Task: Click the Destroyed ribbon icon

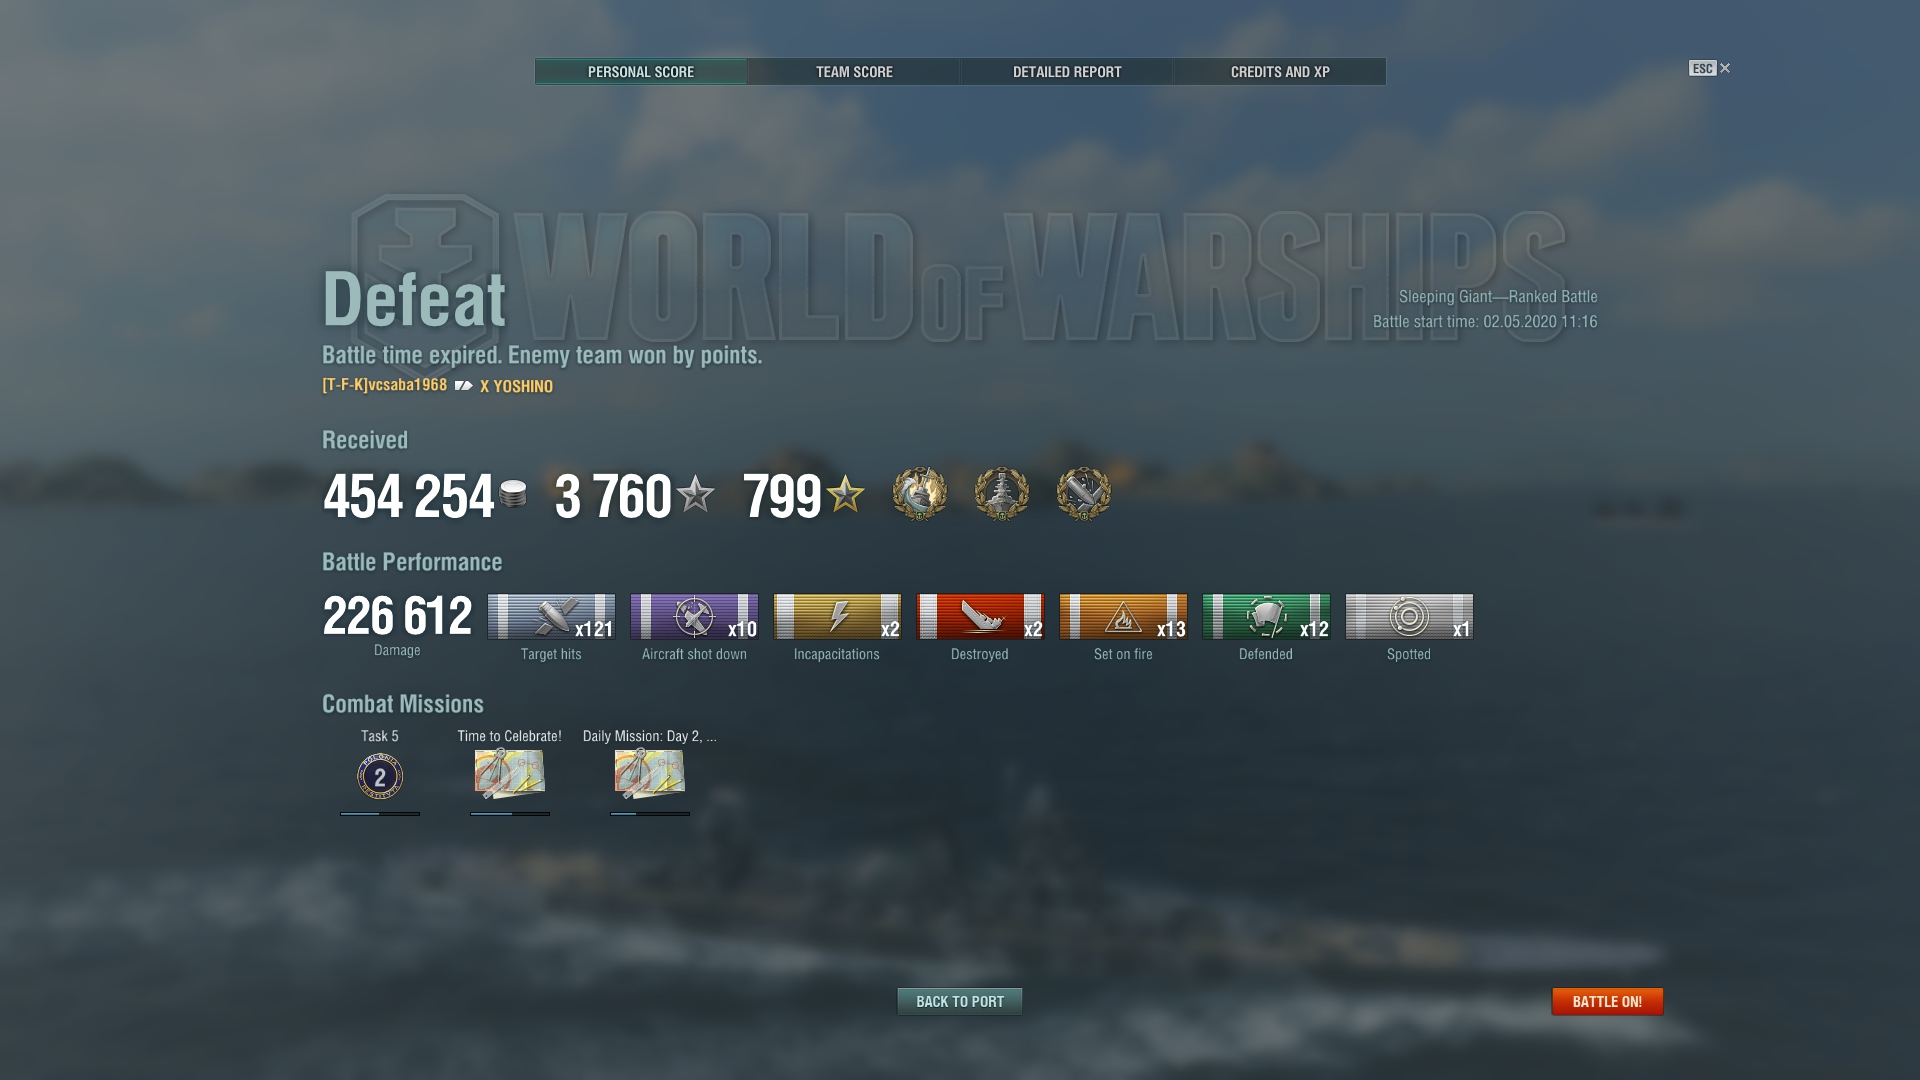Action: 980,616
